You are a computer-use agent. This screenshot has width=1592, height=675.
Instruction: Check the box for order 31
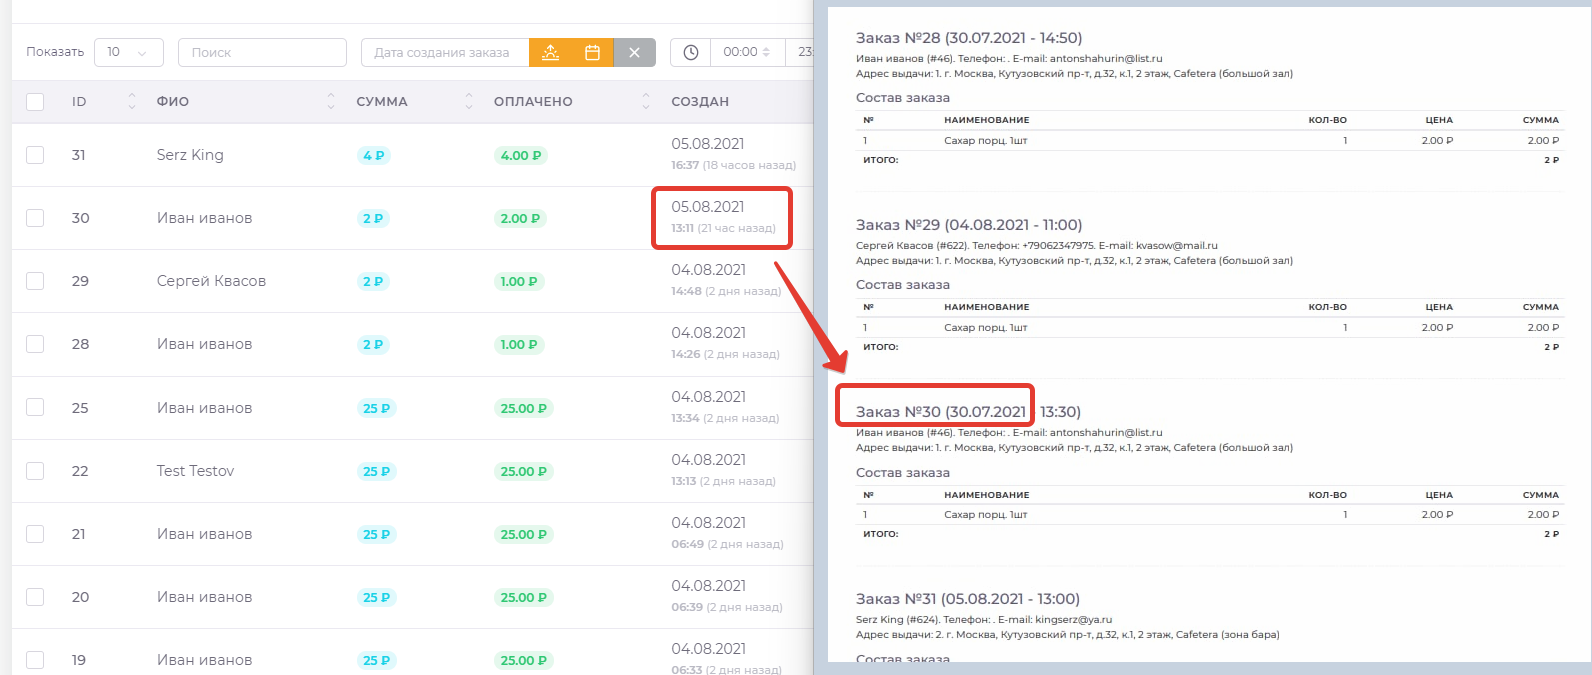[35, 155]
